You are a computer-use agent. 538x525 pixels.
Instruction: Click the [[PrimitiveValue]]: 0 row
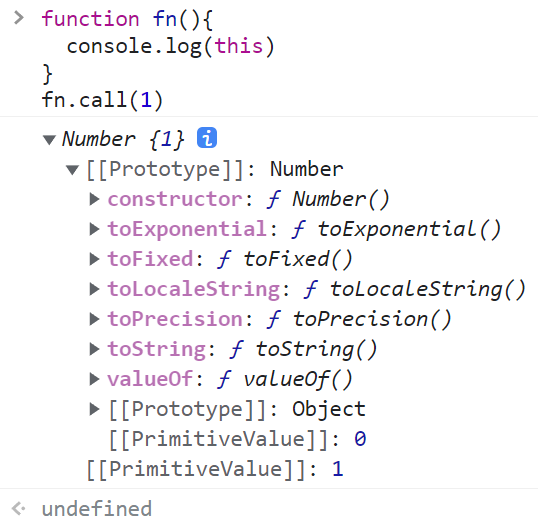[x=237, y=439]
